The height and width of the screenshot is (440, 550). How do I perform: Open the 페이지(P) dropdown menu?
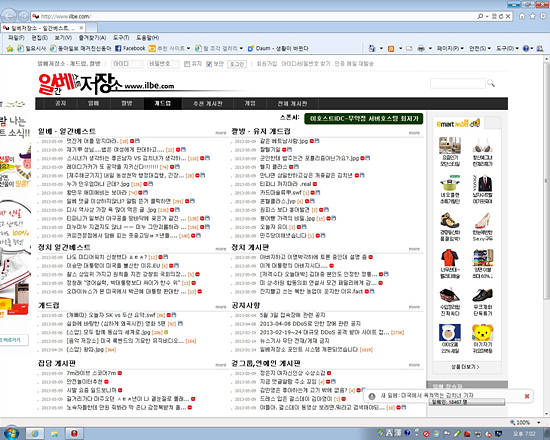[x=450, y=48]
